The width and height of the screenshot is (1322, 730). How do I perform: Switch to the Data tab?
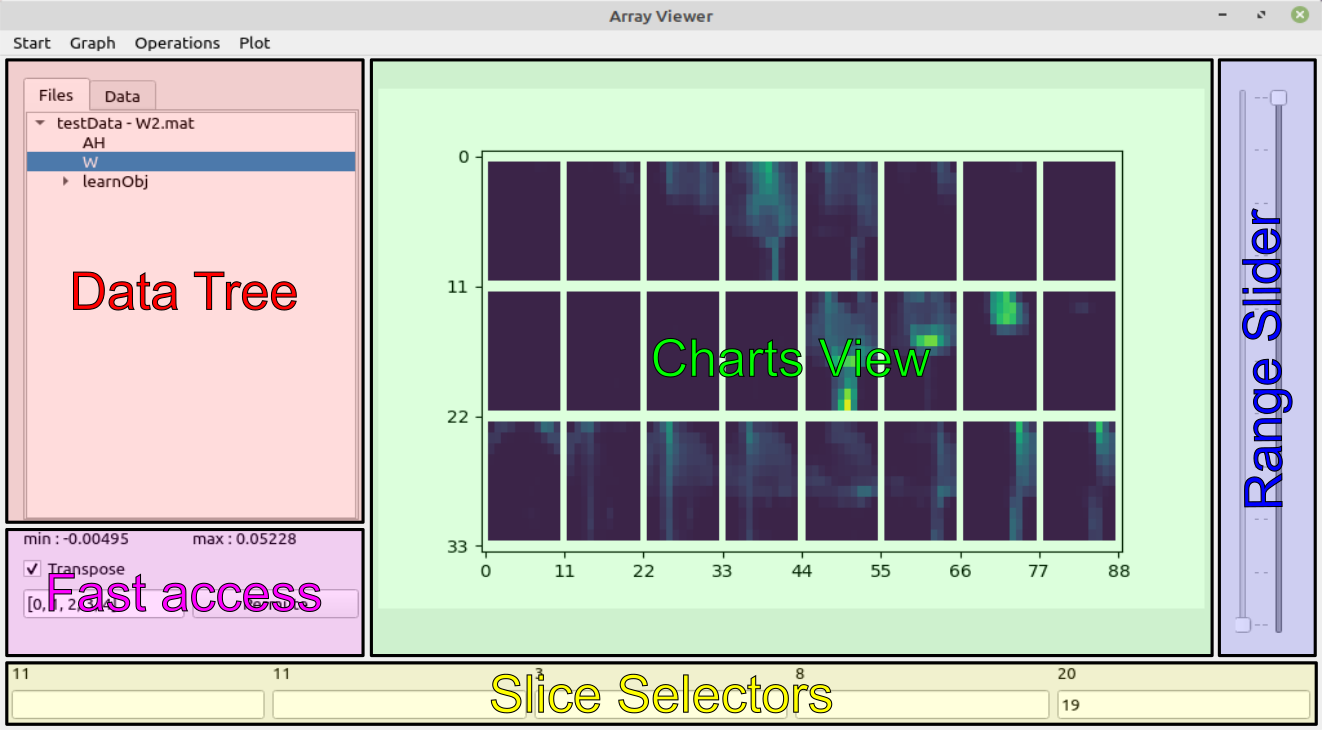pyautogui.click(x=122, y=96)
